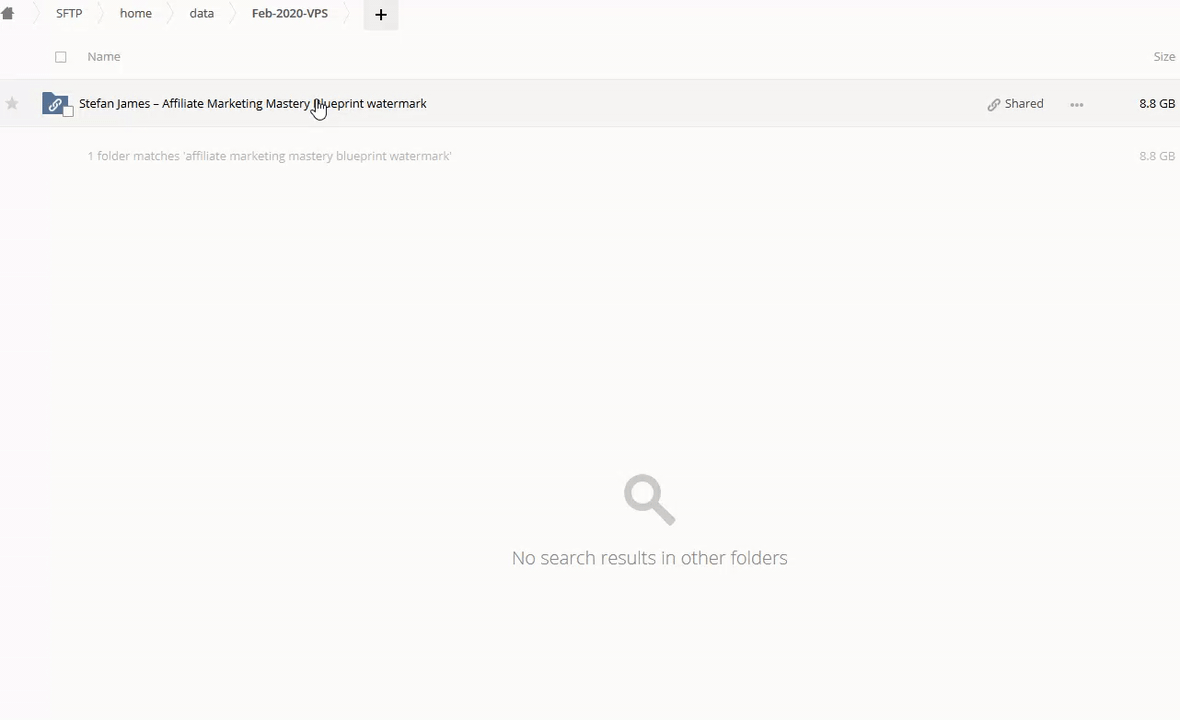Click the Shared label on folder row

click(x=1023, y=104)
